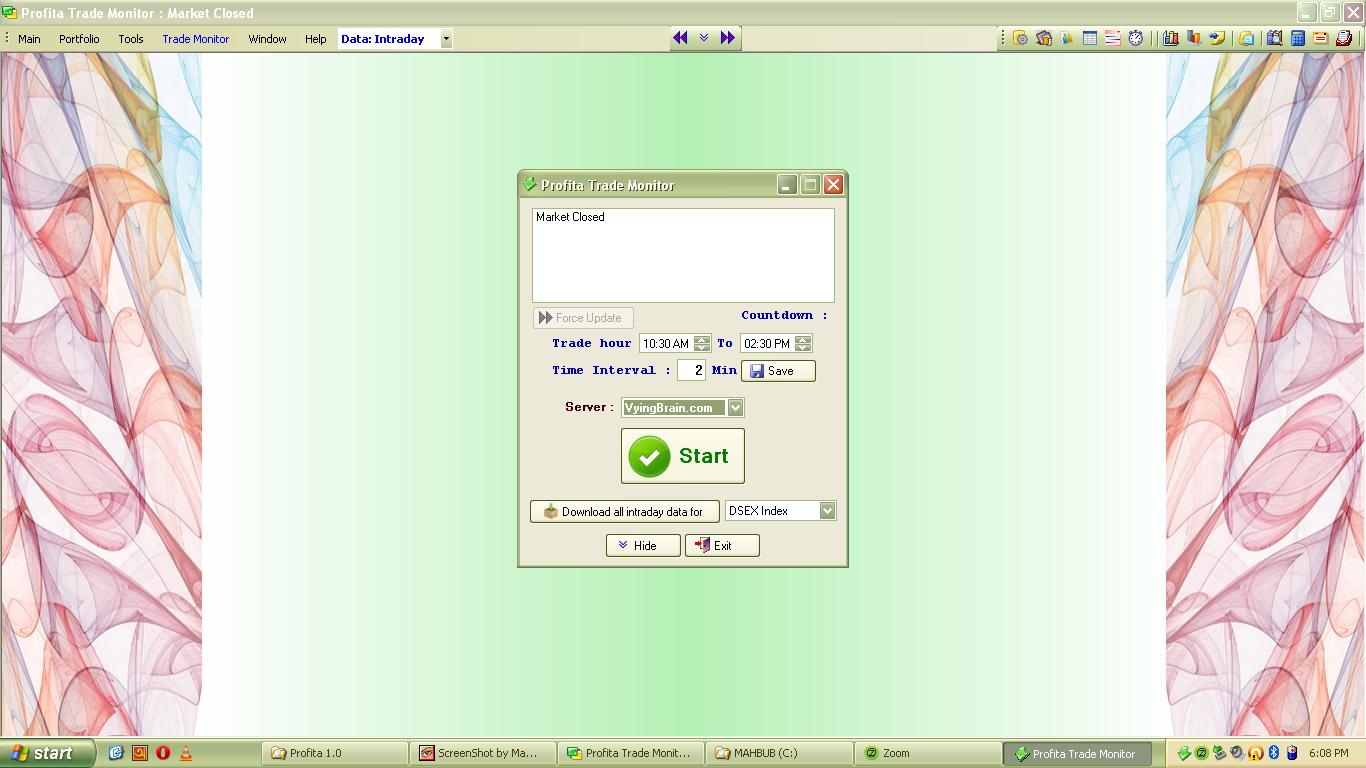
Task: Open the bar chart toolbar icon
Action: (1171, 38)
